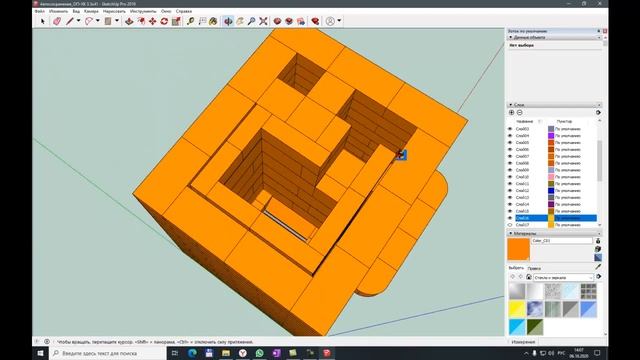The image size is (640, 360).
Task: Choose the Pan hand tool
Action: click(x=240, y=21)
